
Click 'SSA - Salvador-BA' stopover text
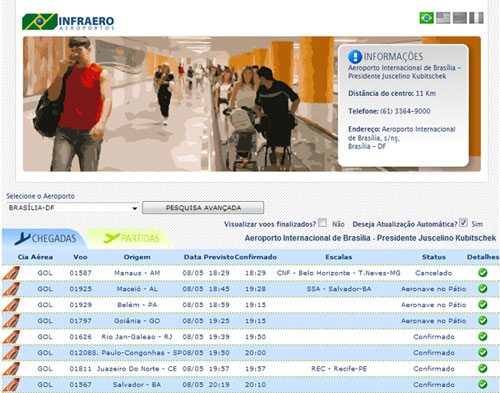[339, 289]
